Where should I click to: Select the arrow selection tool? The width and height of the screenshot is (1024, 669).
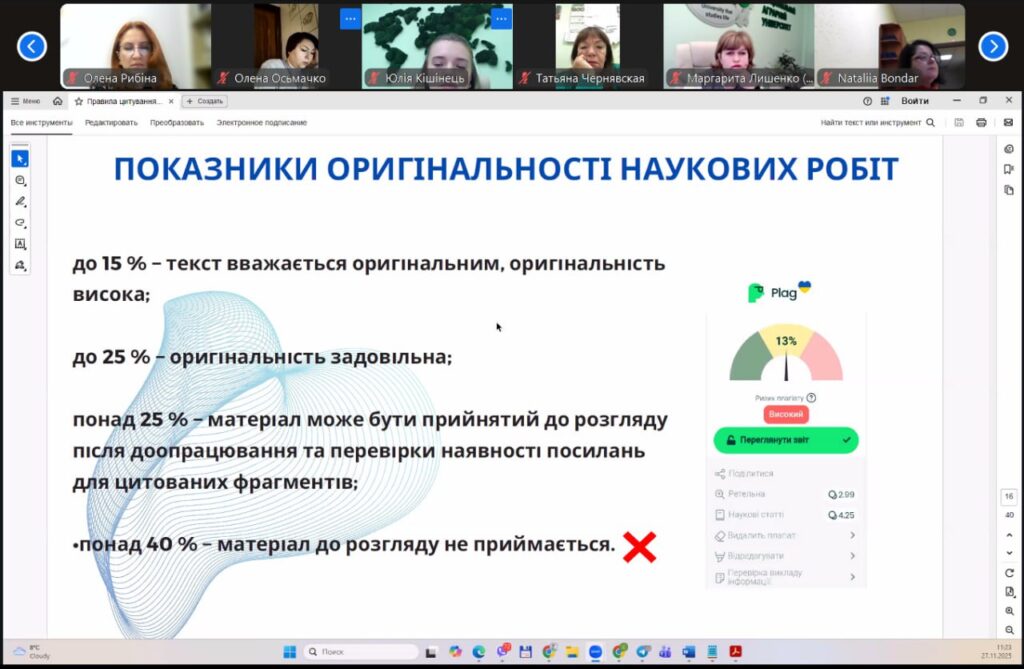20,159
